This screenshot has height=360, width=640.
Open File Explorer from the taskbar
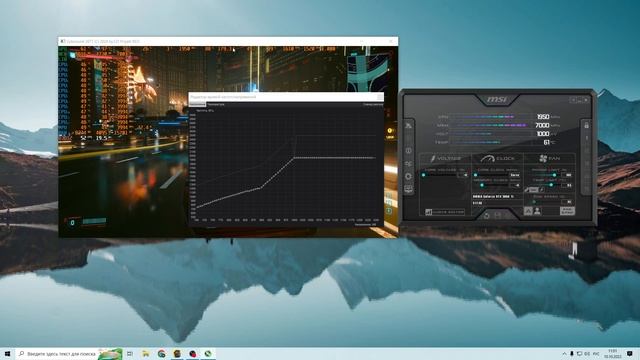[146, 353]
